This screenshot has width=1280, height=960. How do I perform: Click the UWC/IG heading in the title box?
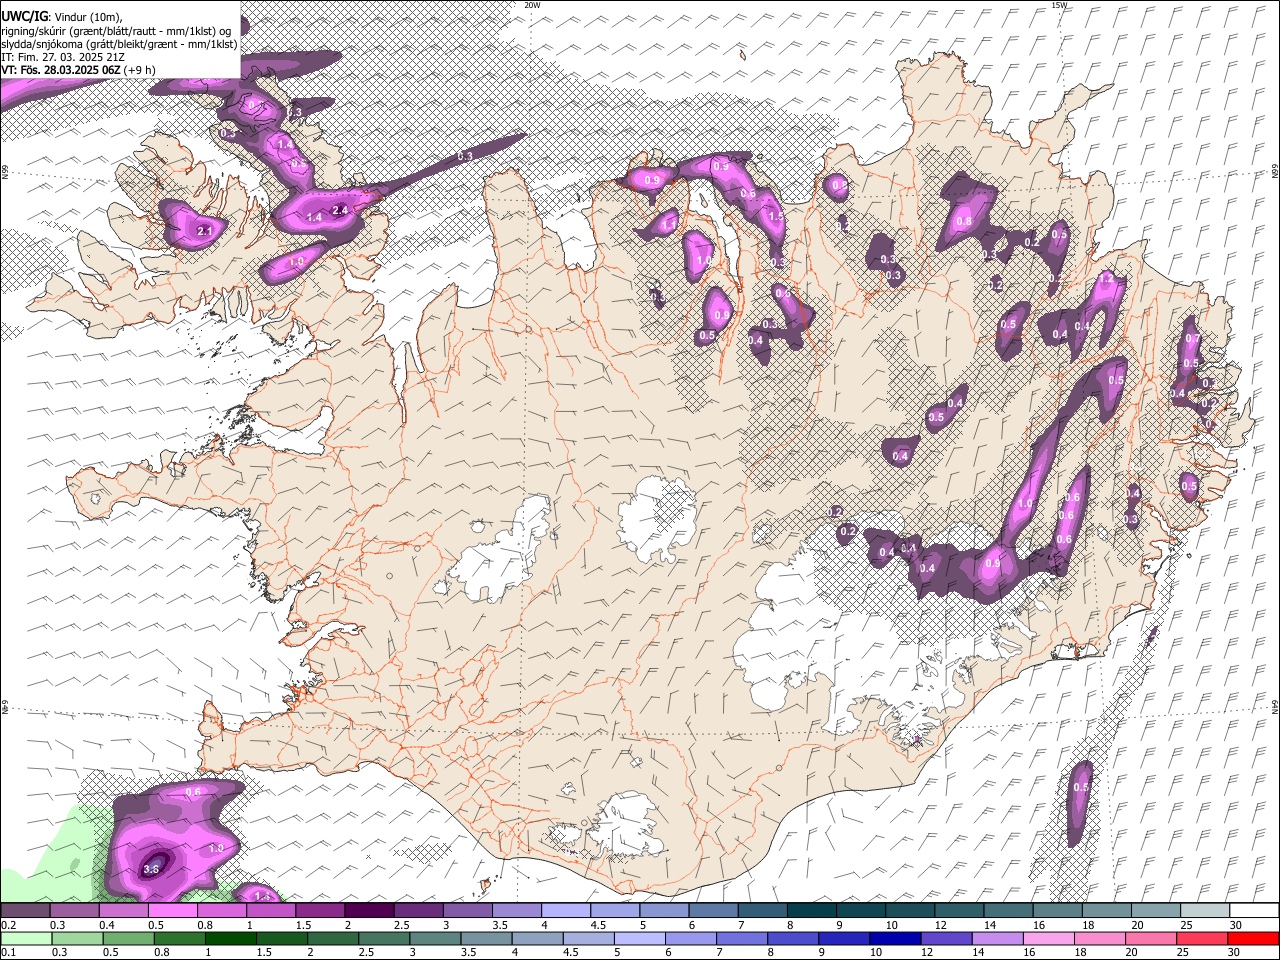coord(24,16)
